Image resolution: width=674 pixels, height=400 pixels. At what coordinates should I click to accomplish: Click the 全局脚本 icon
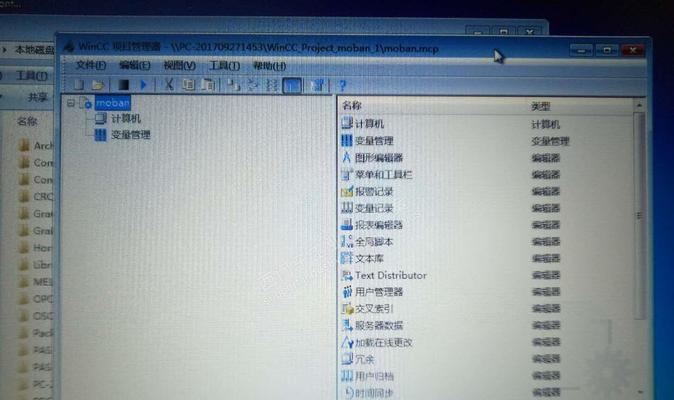pyautogui.click(x=346, y=241)
